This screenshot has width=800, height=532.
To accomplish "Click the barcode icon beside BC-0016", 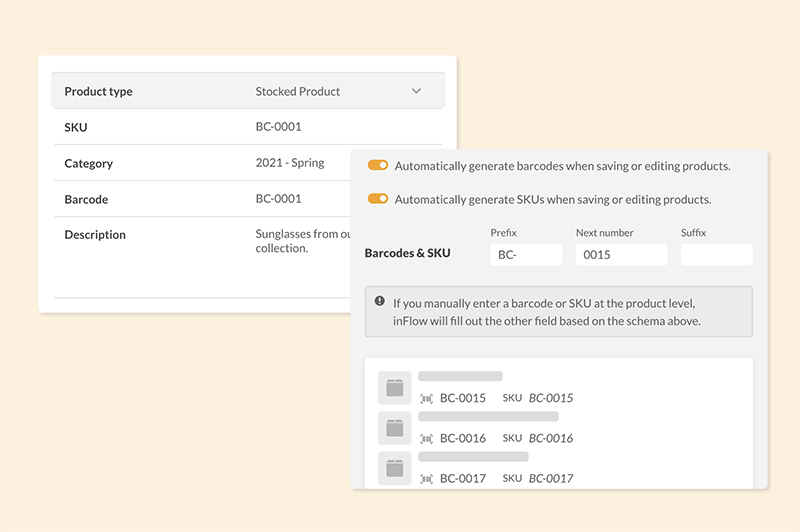I will coord(427,438).
